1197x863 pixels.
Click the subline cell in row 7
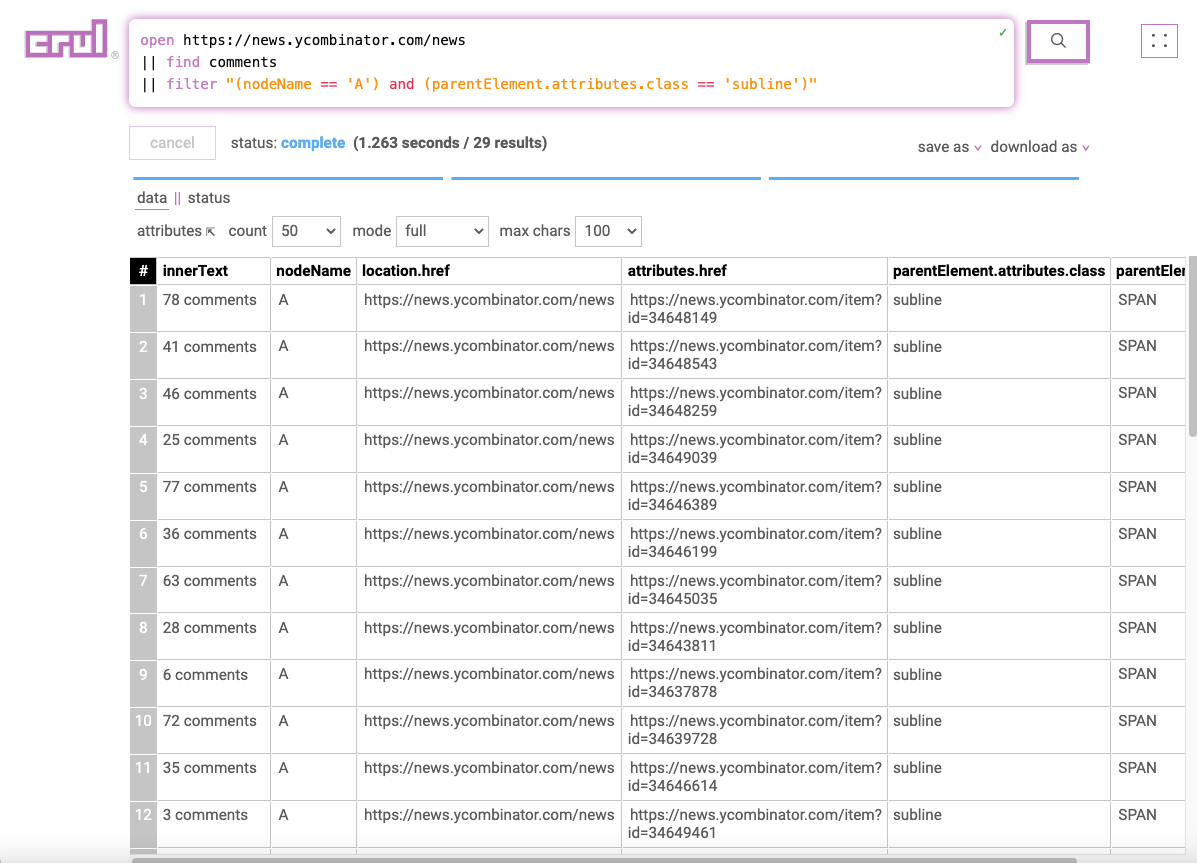999,590
